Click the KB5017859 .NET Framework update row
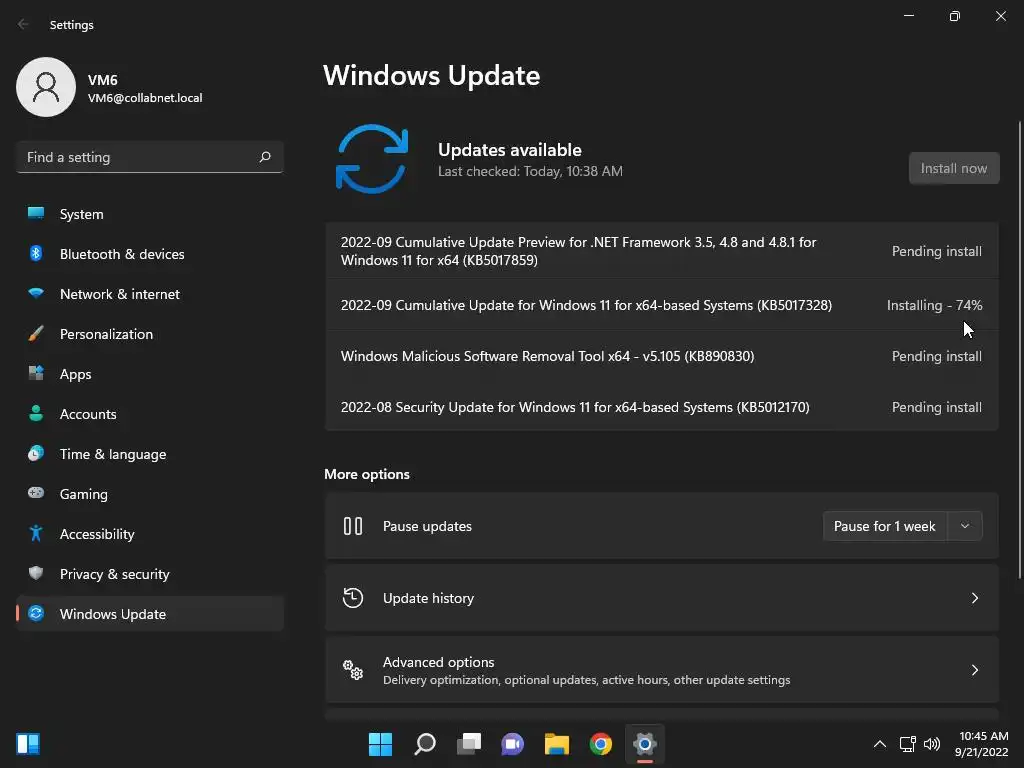1024x768 pixels. [x=662, y=251]
